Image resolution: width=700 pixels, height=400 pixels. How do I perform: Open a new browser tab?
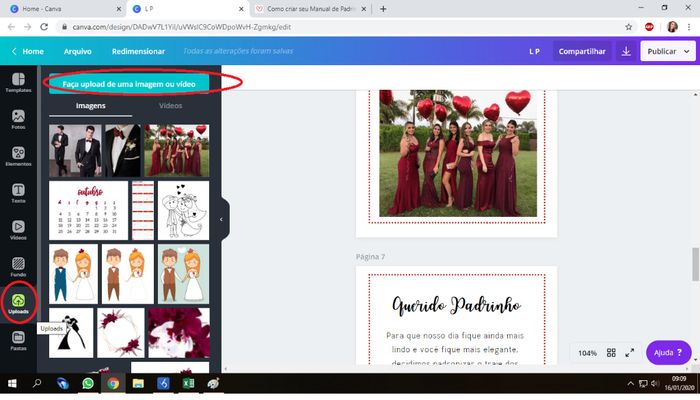[x=383, y=8]
